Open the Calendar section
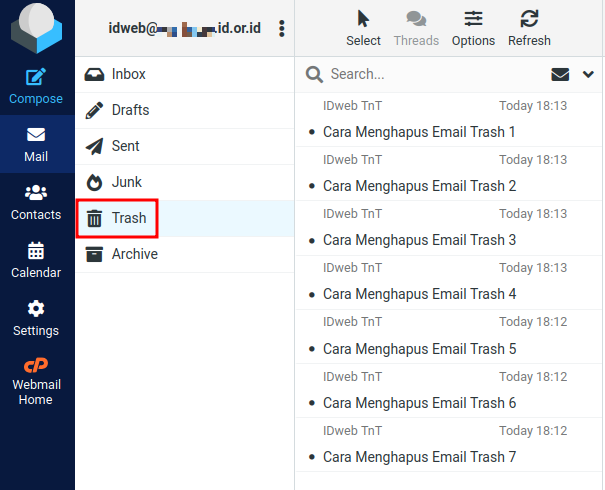Screen dimensions: 605x490 click(36, 260)
